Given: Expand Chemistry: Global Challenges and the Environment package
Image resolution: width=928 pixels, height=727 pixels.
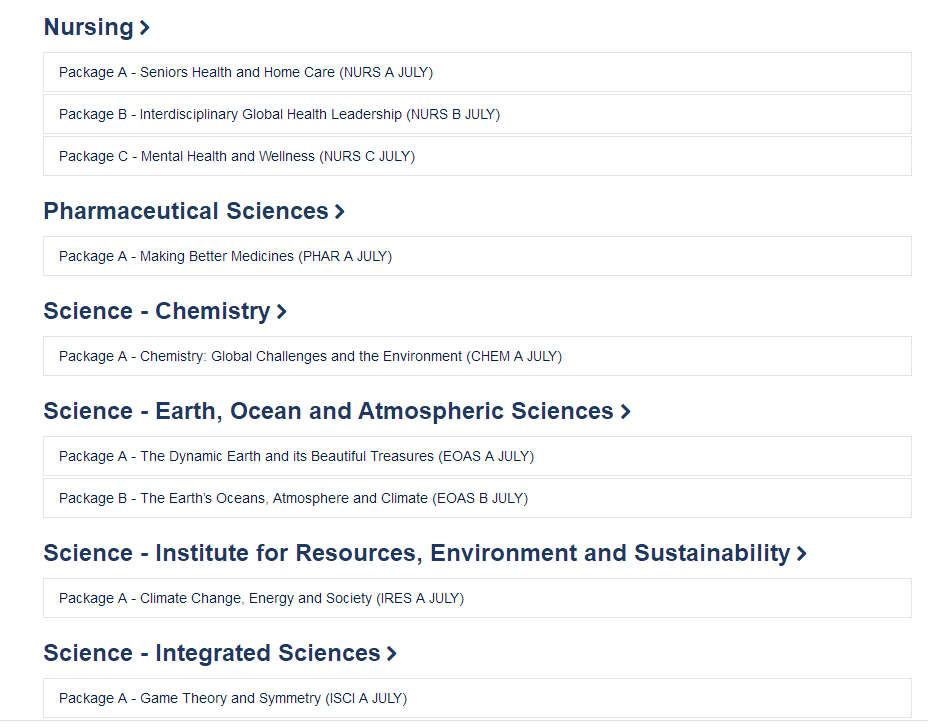Looking at the screenshot, I should click(x=477, y=356).
